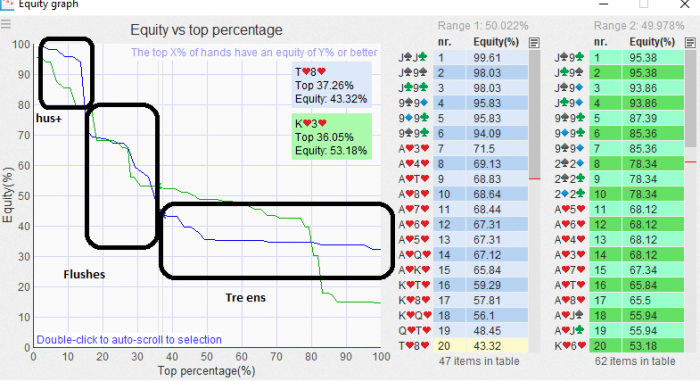The width and height of the screenshot is (700, 381).
Task: Close the Equity graph window
Action: pos(684,4)
